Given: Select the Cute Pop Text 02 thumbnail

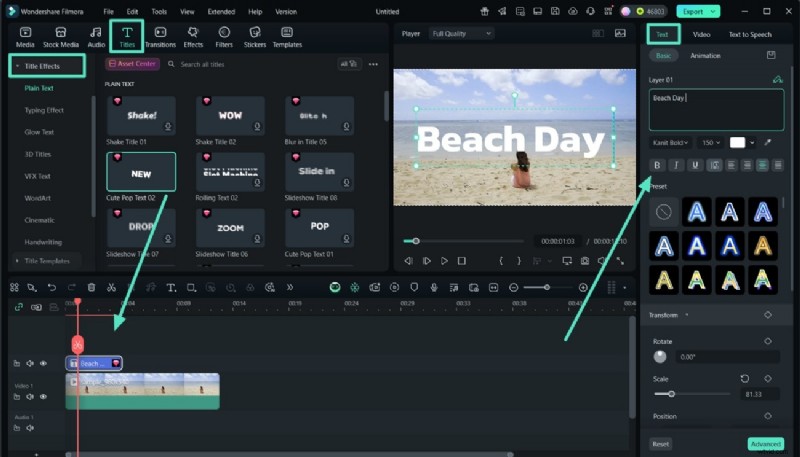Looking at the screenshot, I should (141, 172).
